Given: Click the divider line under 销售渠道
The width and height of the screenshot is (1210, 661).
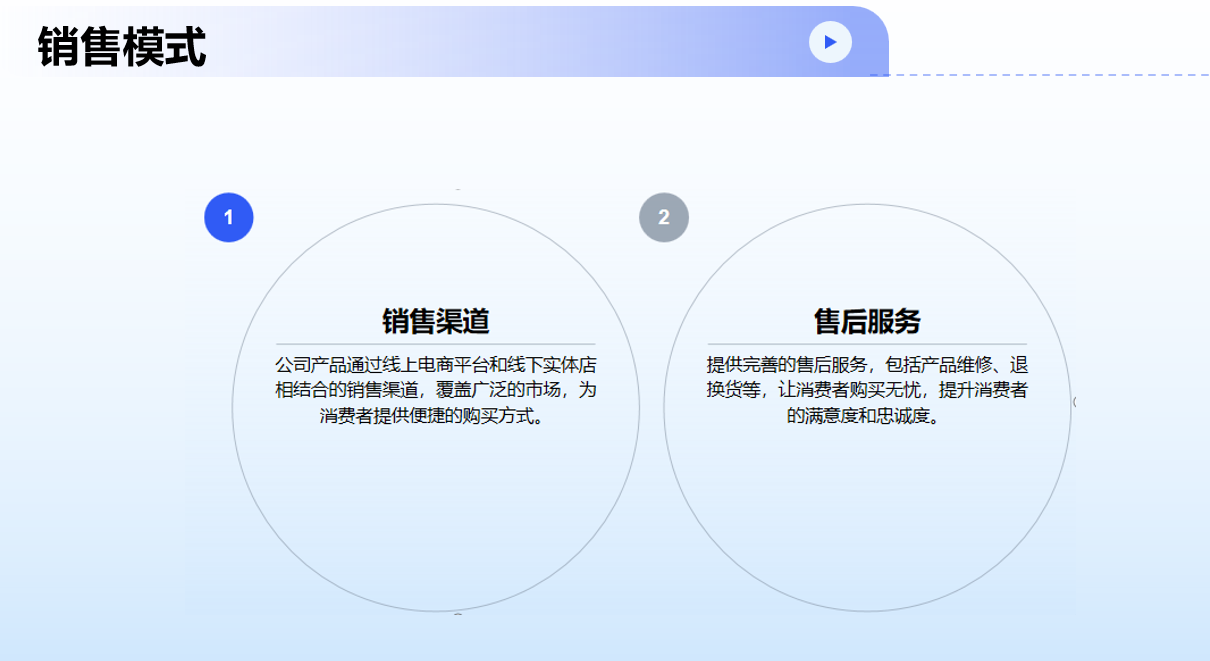Looking at the screenshot, I should 436,344.
